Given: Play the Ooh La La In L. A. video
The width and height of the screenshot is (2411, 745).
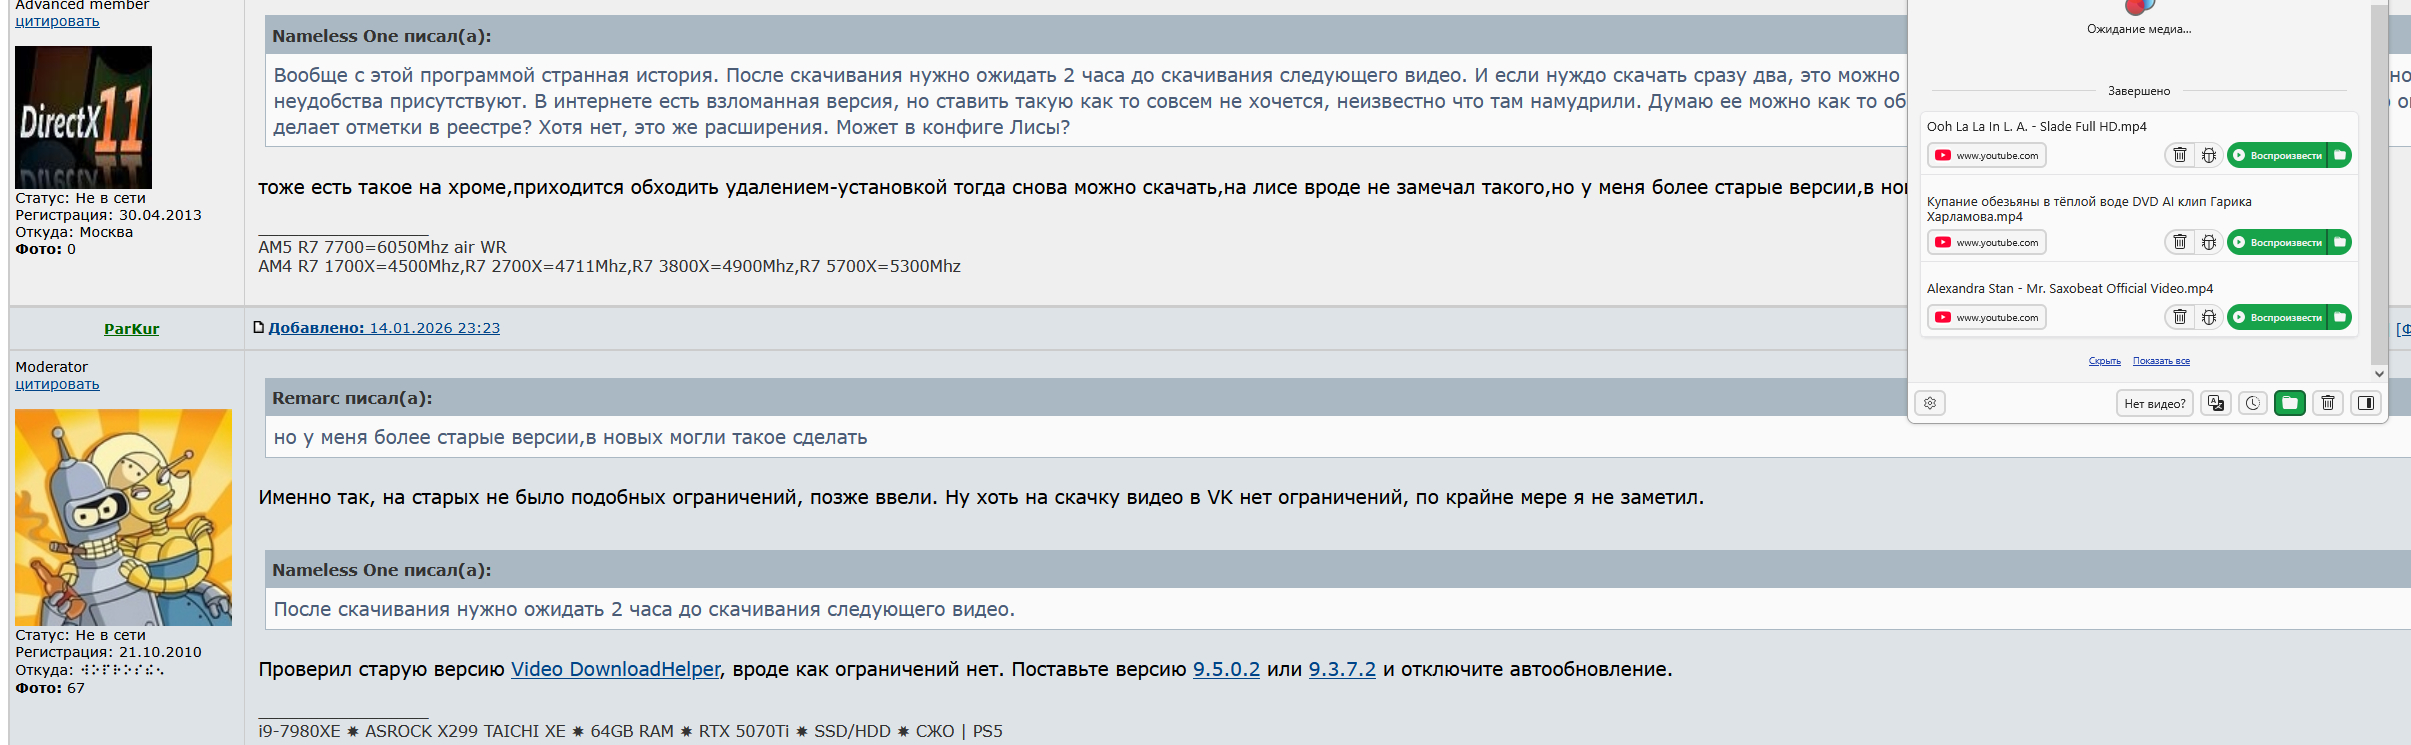Looking at the screenshot, I should point(2277,155).
